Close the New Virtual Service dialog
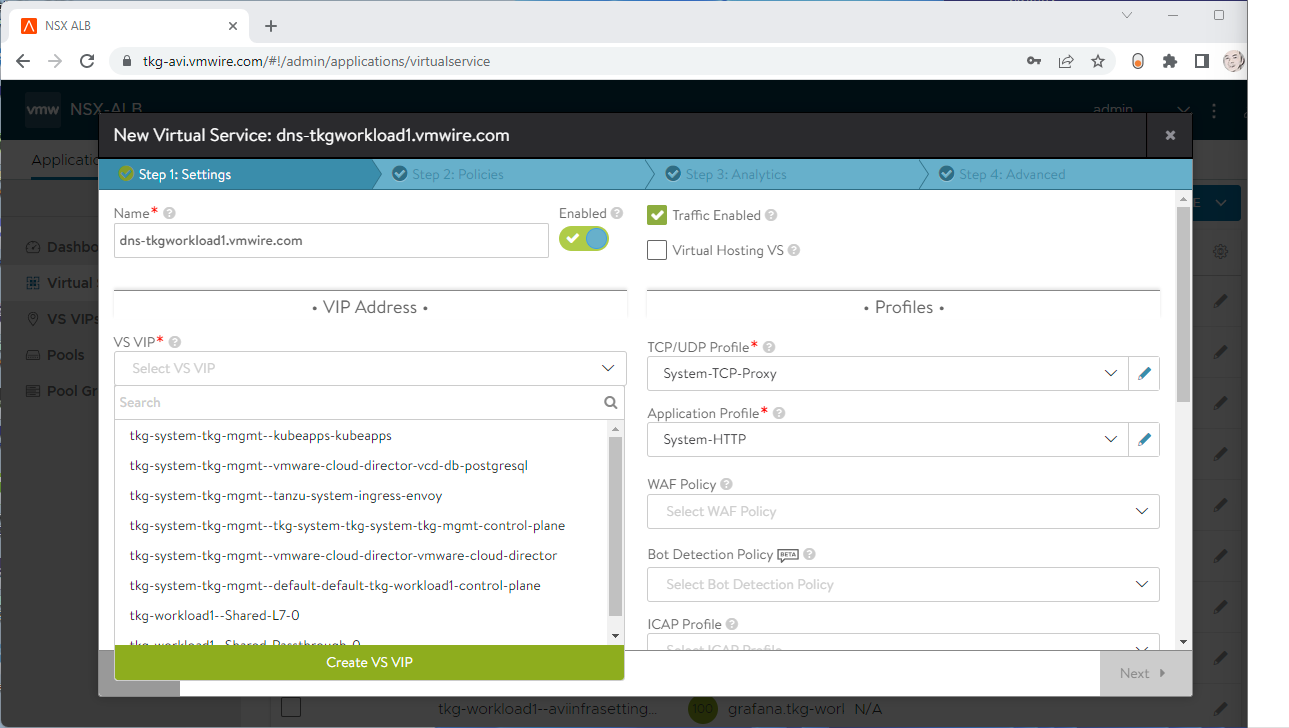 [1170, 135]
